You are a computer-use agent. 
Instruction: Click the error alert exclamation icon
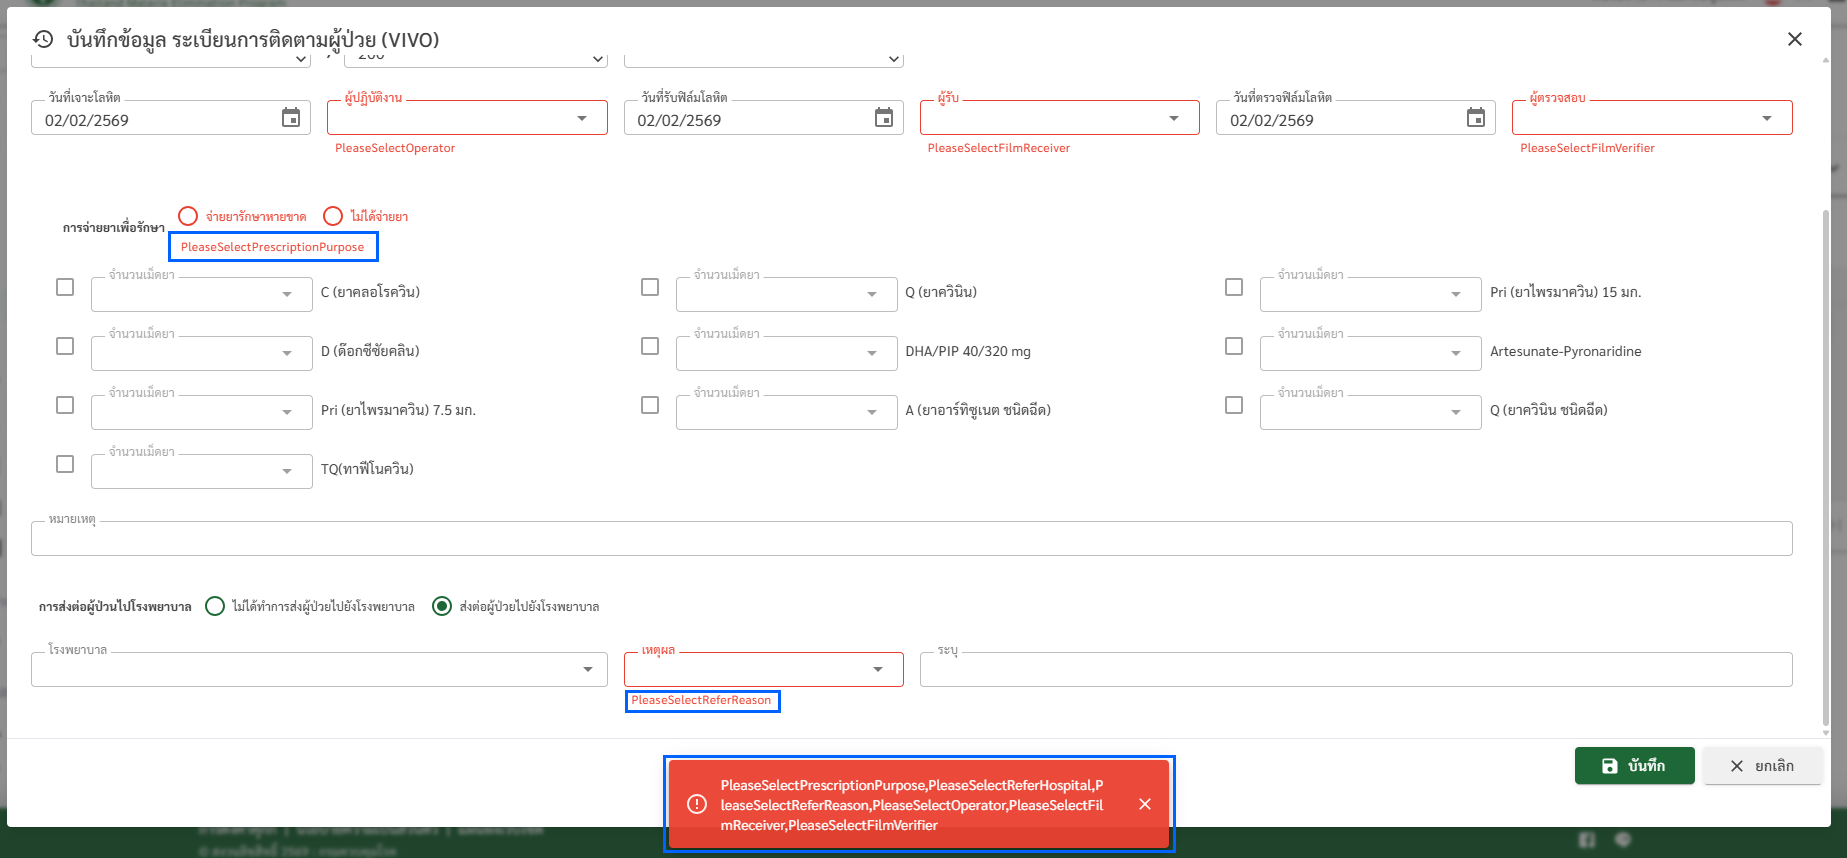point(697,804)
